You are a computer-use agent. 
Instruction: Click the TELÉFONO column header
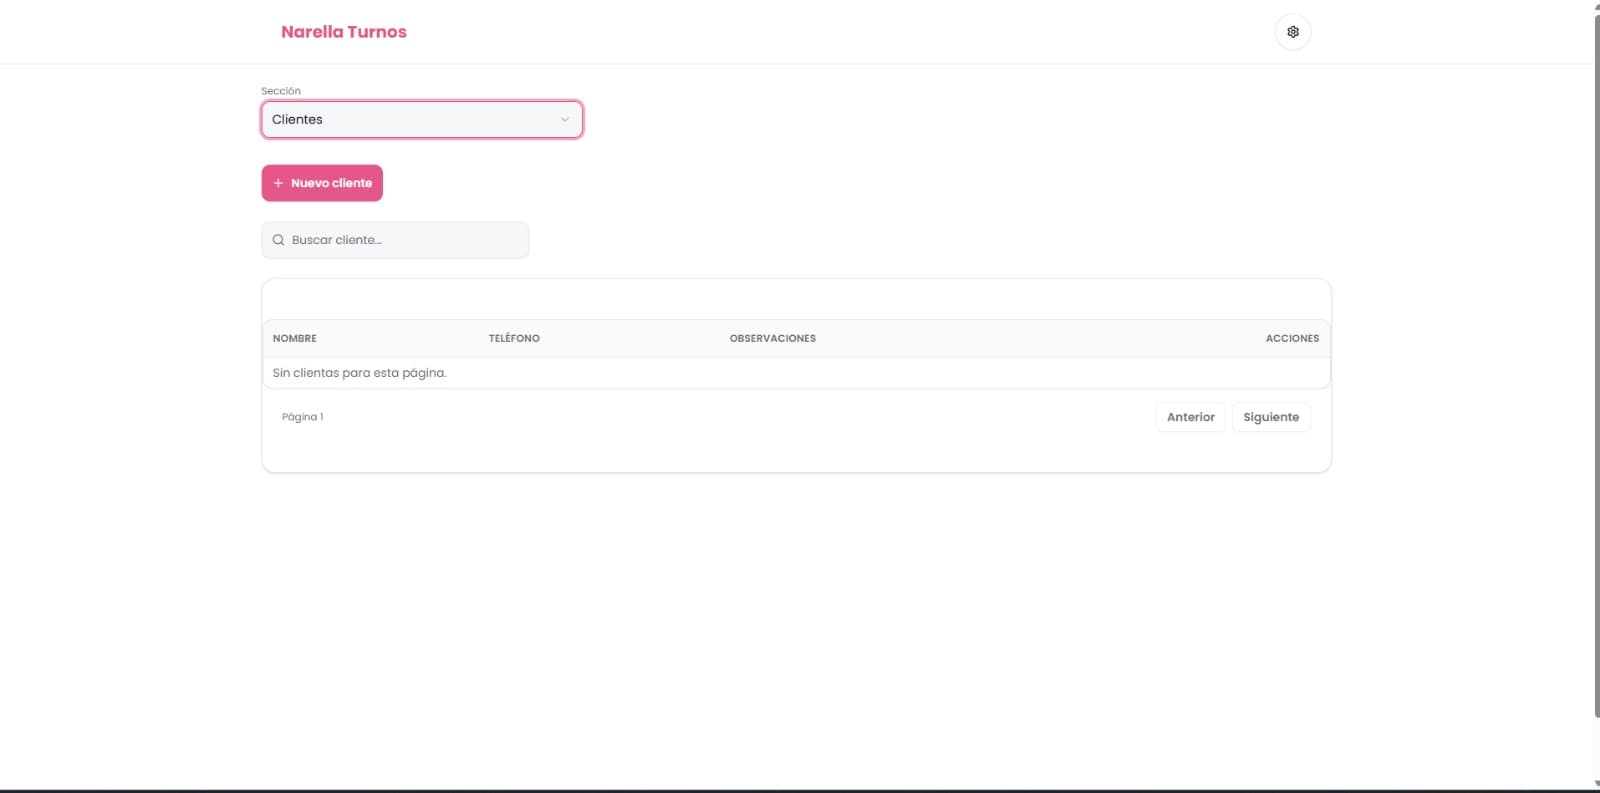[514, 338]
